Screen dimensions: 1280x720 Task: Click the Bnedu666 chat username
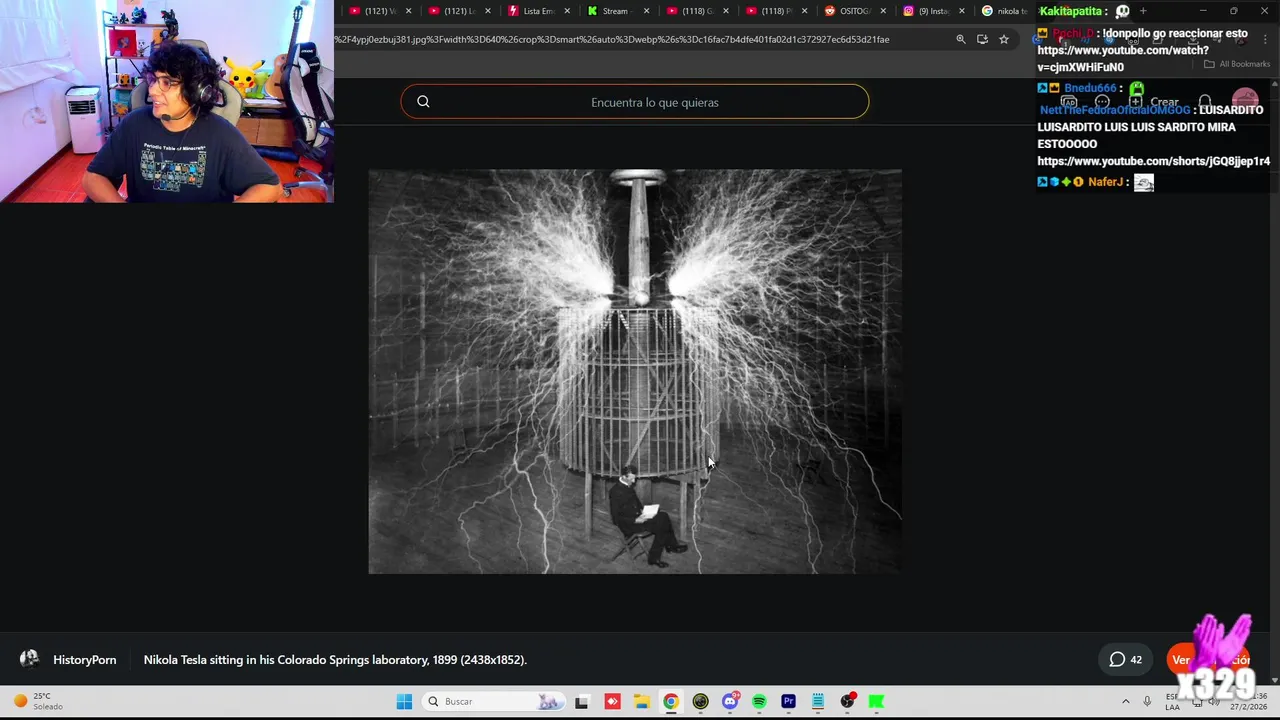pos(1089,88)
